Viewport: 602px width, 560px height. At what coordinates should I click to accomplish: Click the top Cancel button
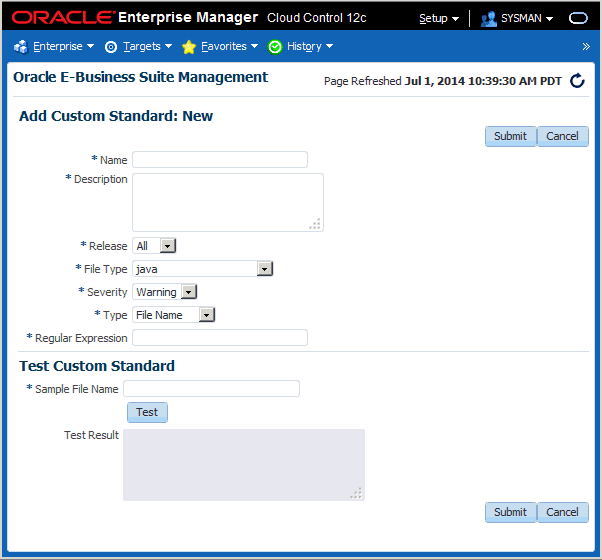click(x=562, y=136)
